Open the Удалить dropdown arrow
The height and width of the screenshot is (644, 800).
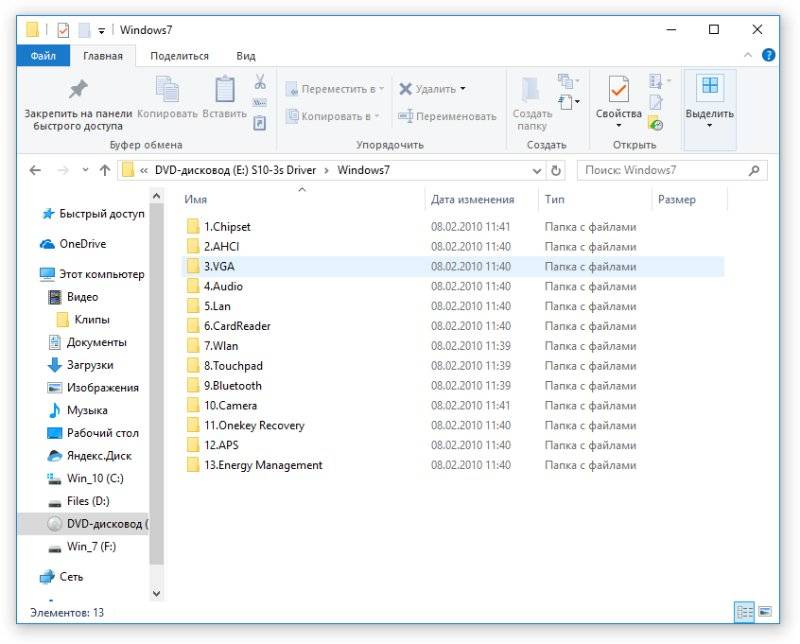[463, 89]
